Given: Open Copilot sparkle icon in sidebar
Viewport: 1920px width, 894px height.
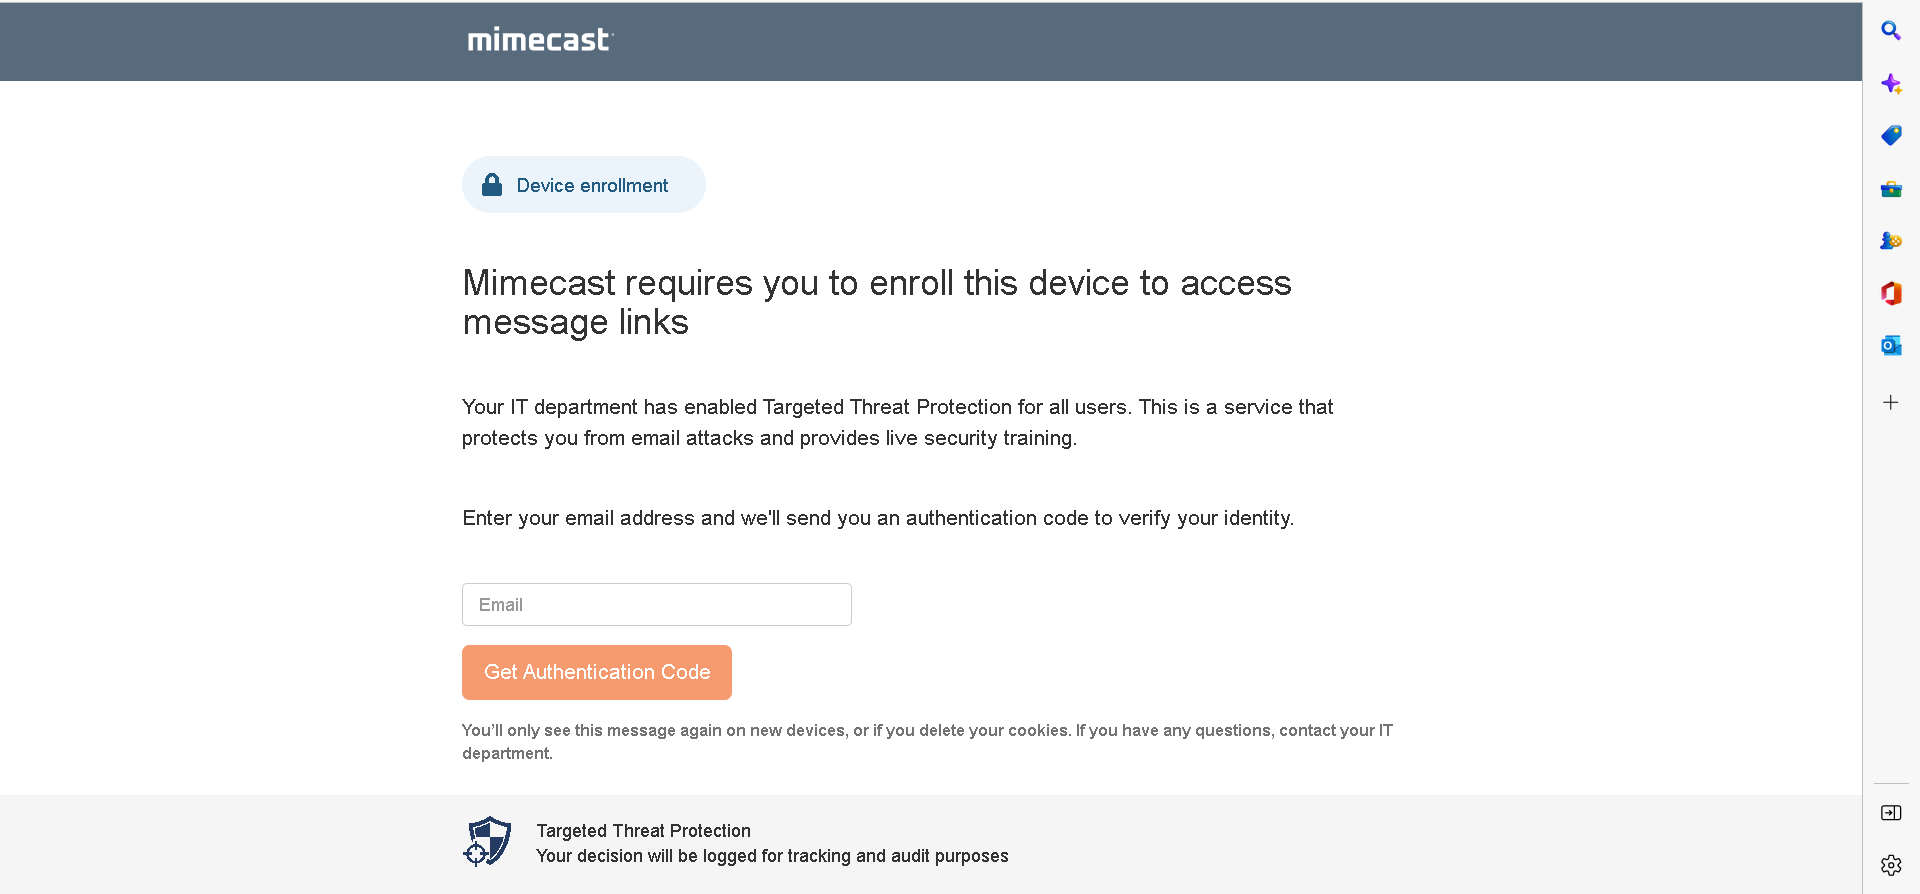Looking at the screenshot, I should point(1890,84).
